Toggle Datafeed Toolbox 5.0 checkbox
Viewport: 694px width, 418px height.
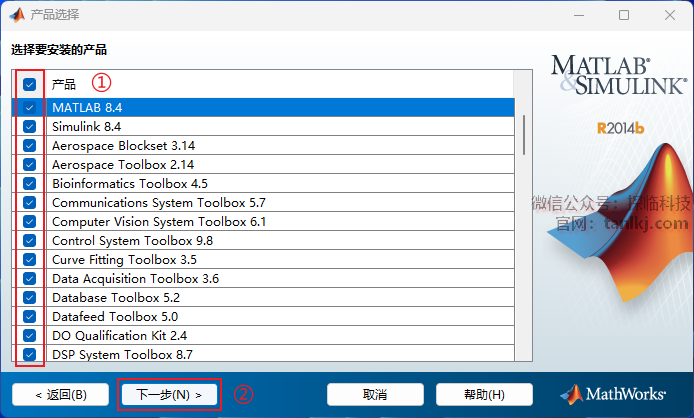[x=29, y=317]
